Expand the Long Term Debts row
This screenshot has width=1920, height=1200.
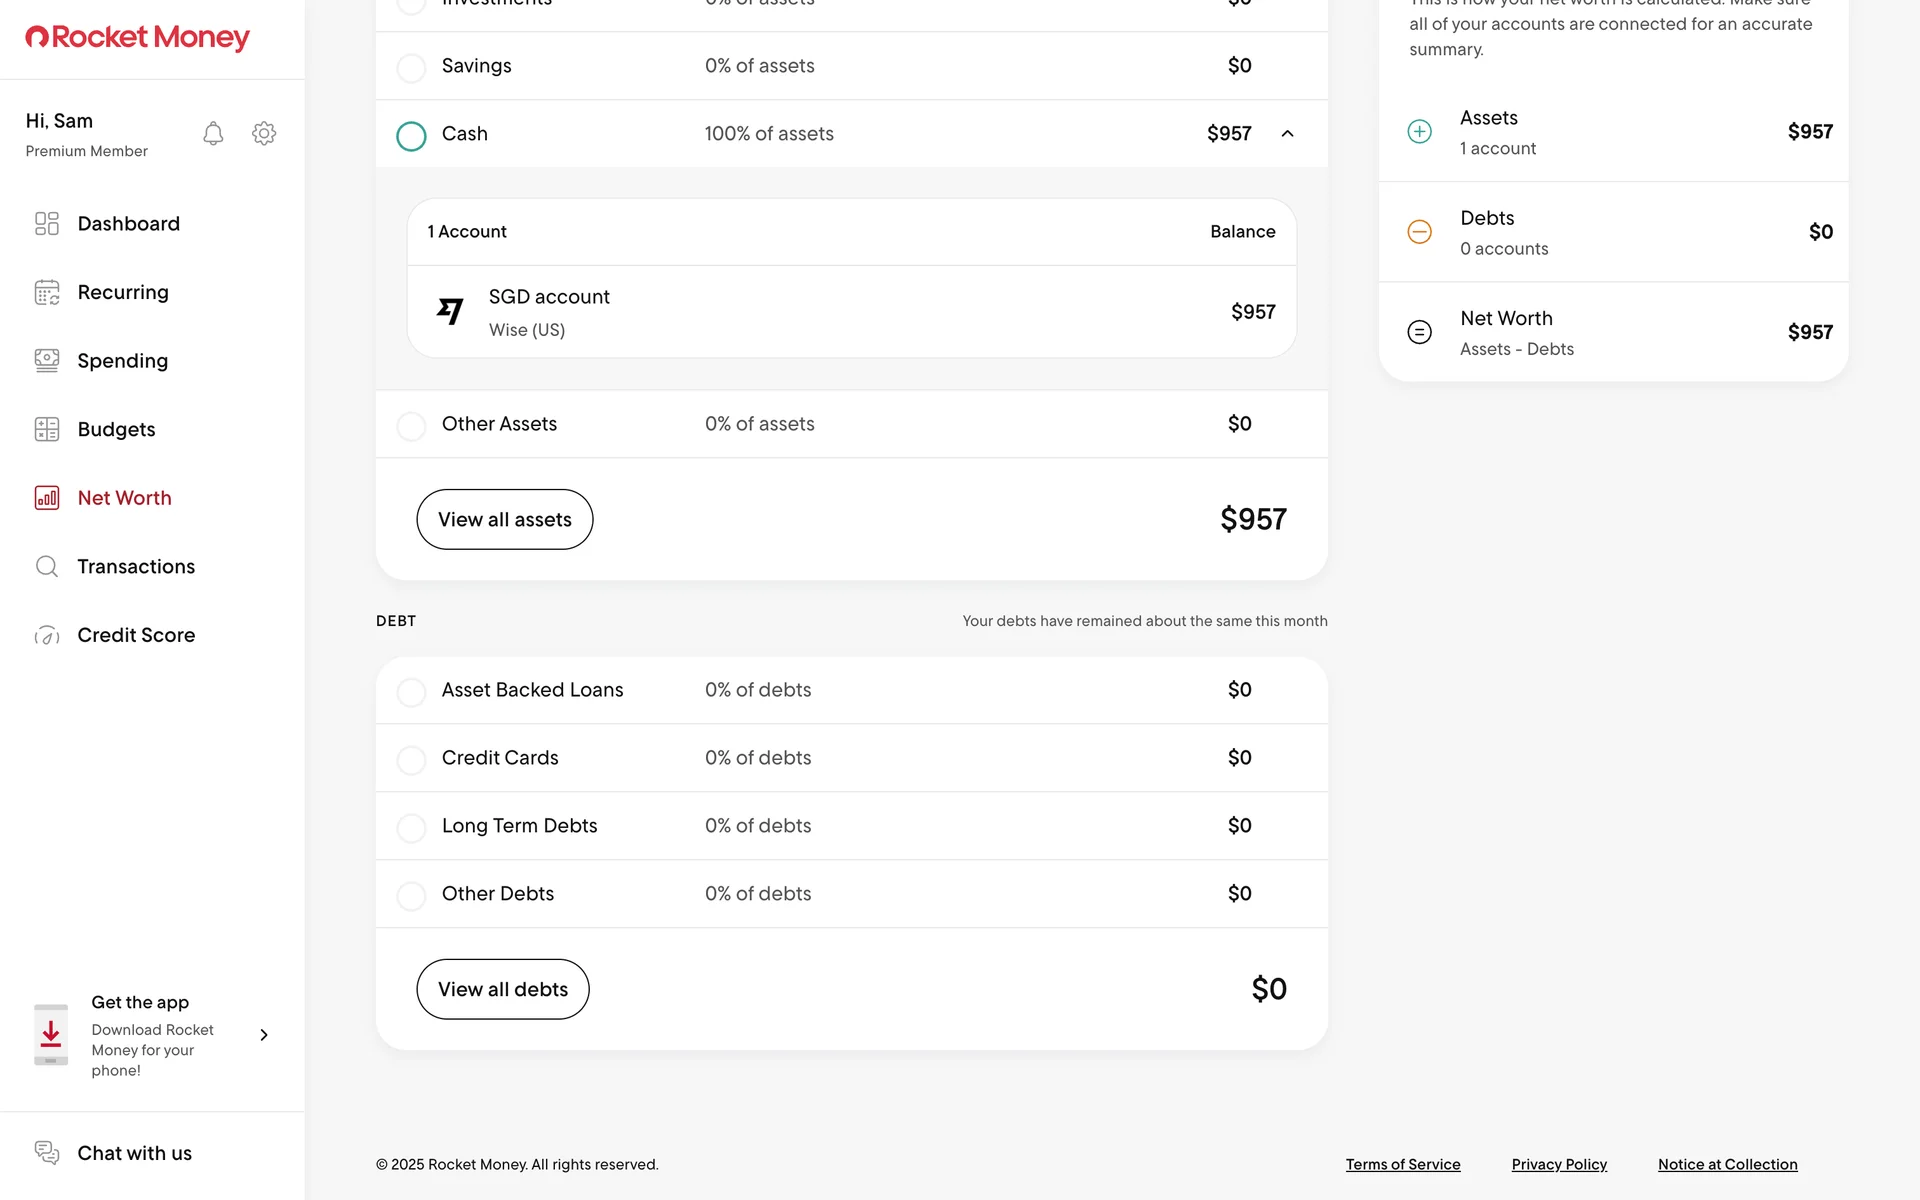[850, 826]
